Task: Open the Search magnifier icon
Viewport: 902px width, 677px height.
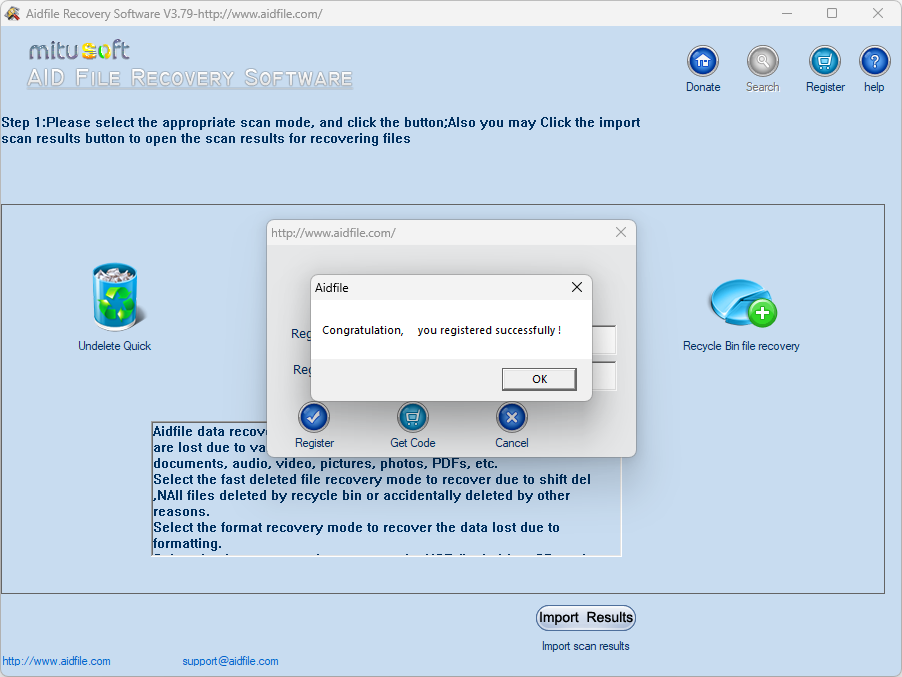Action: coord(762,61)
